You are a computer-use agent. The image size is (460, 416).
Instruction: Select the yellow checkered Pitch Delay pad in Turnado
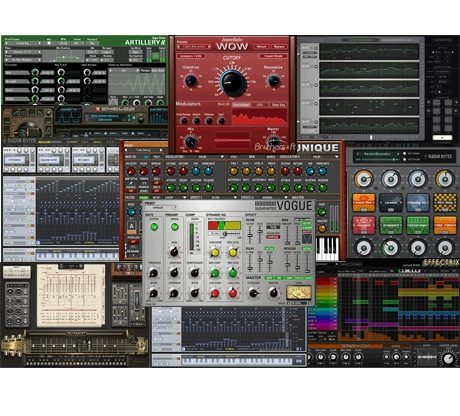[x=445, y=203]
